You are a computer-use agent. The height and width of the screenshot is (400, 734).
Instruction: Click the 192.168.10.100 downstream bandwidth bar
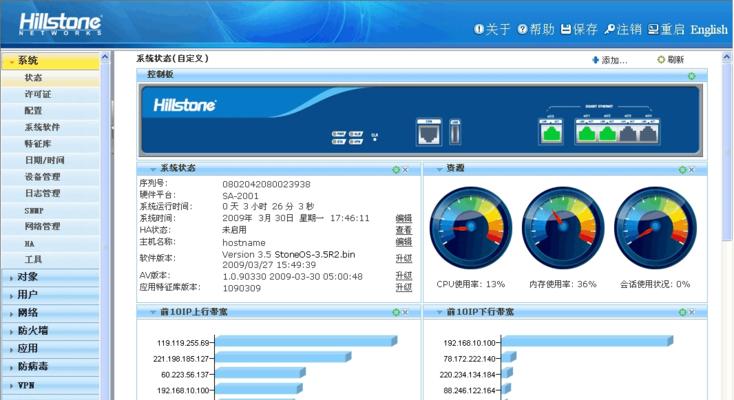[x=587, y=341]
